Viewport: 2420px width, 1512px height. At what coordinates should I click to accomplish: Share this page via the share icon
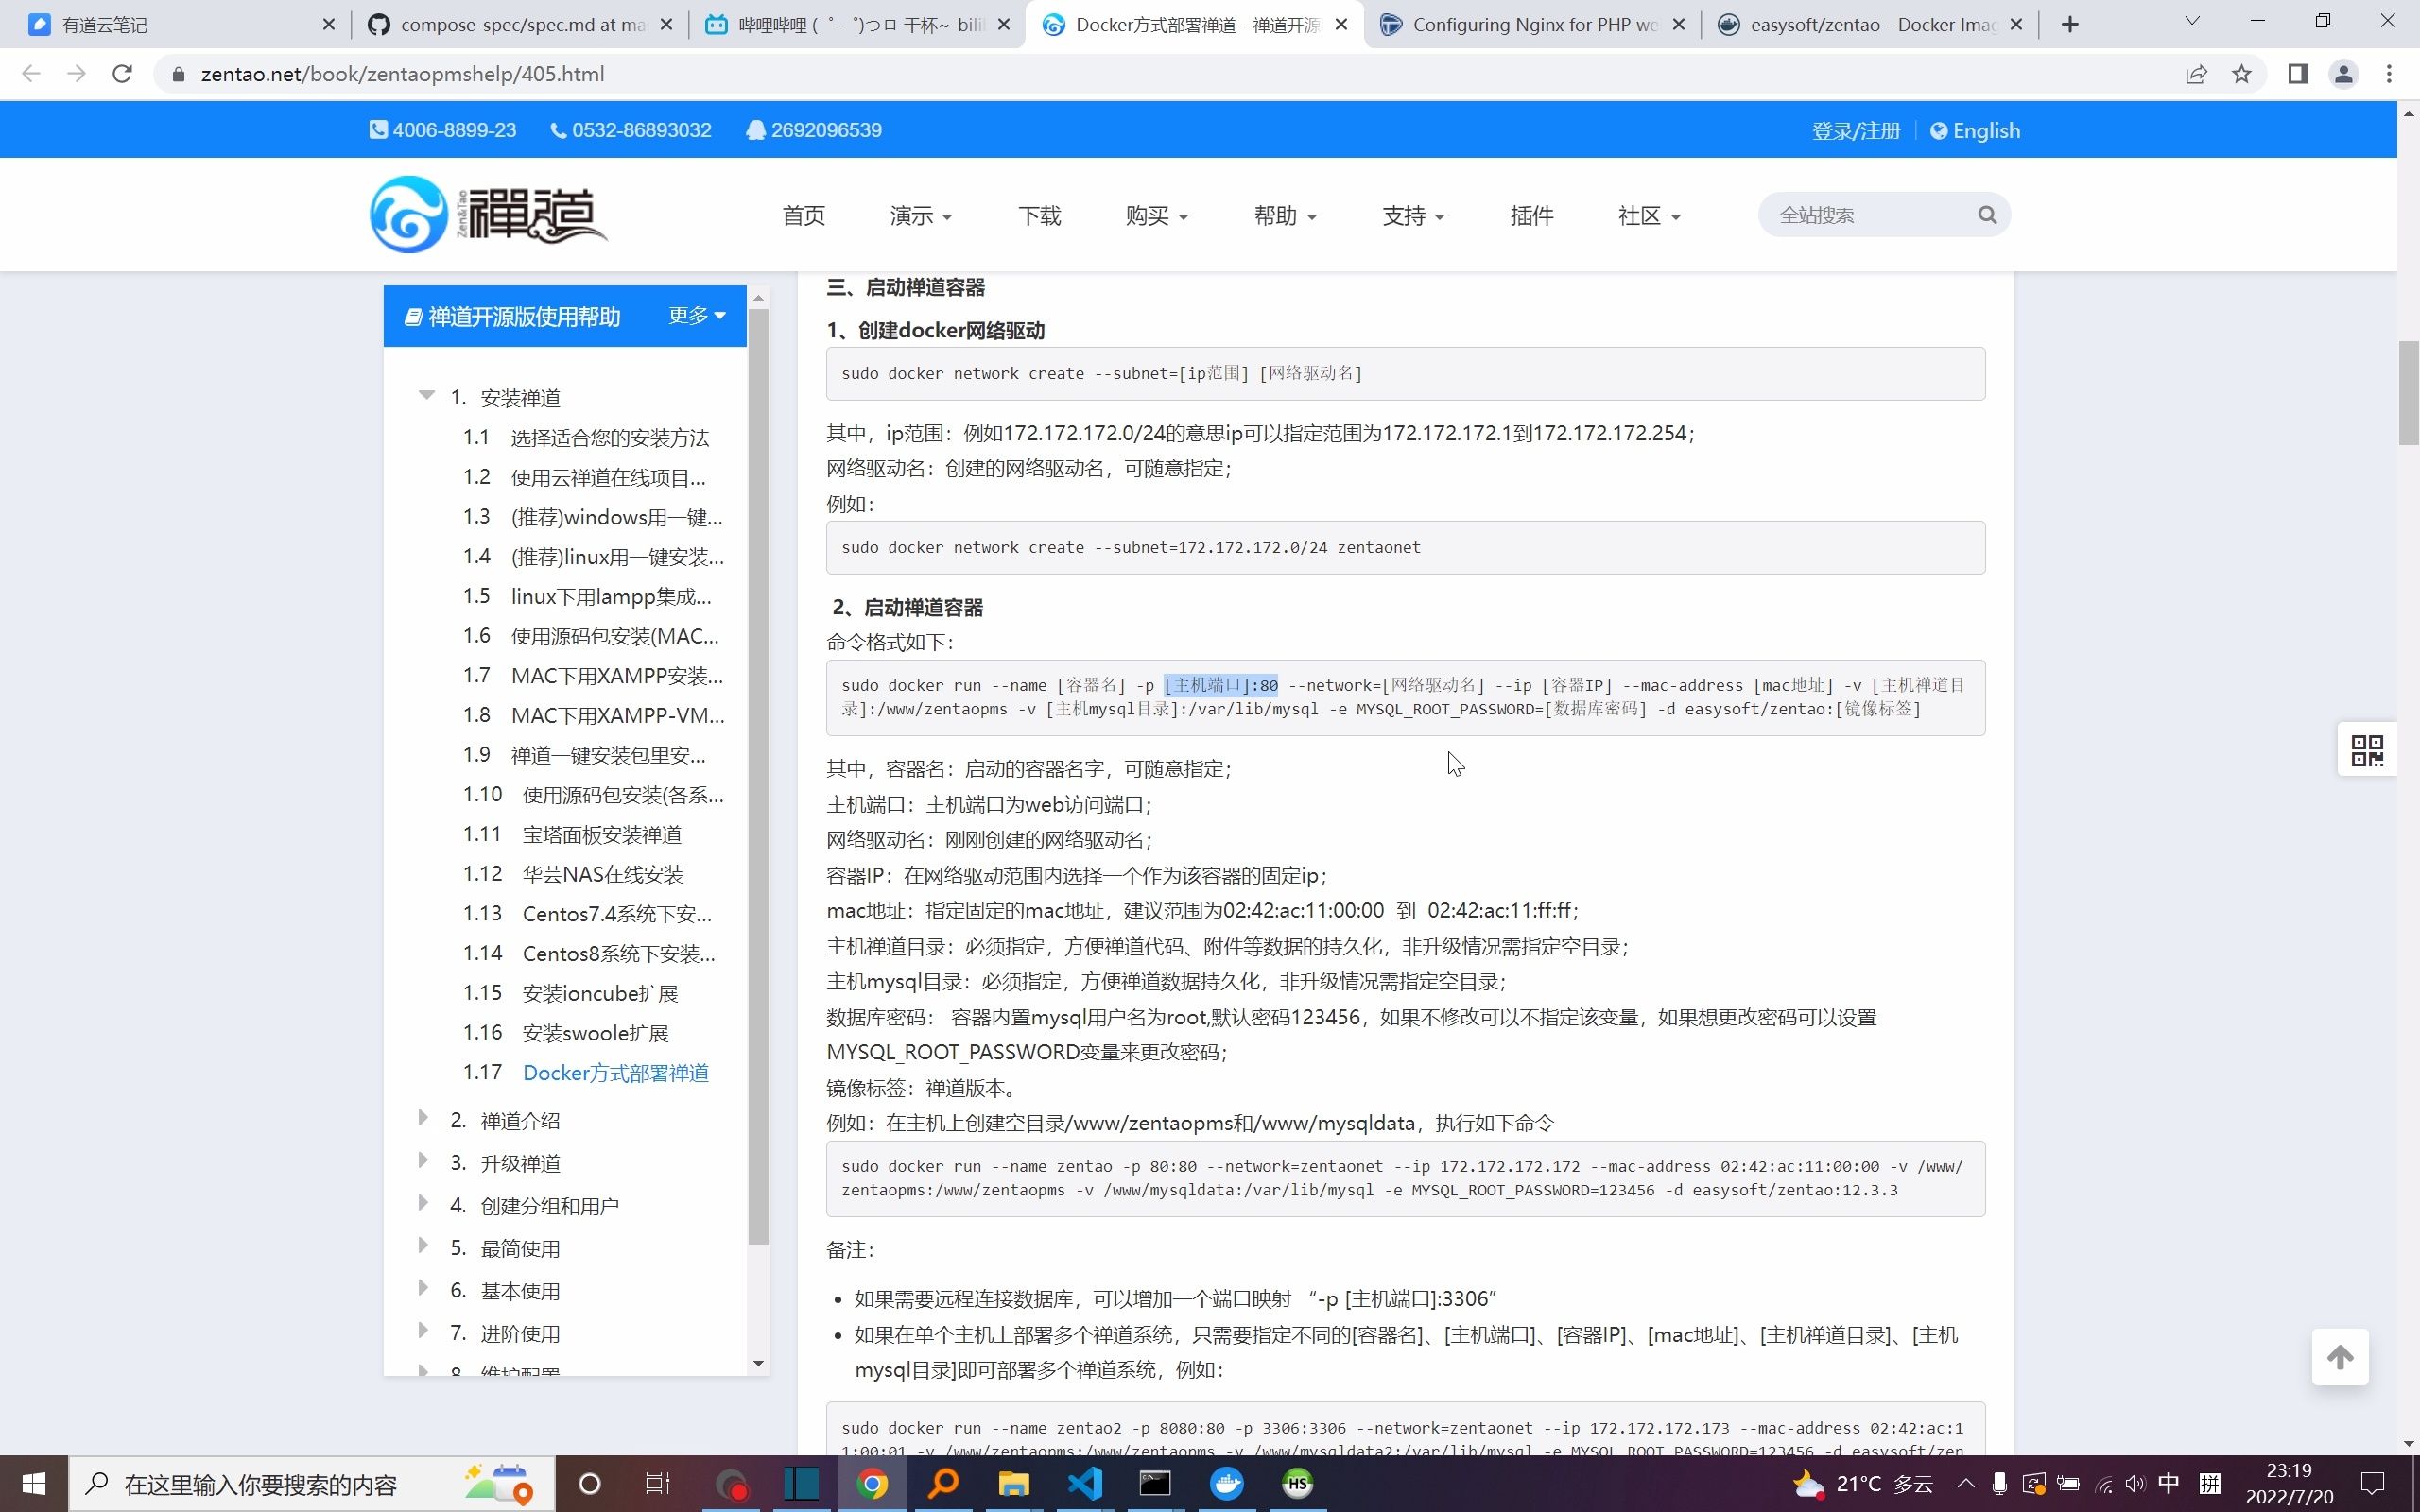(x=2196, y=74)
